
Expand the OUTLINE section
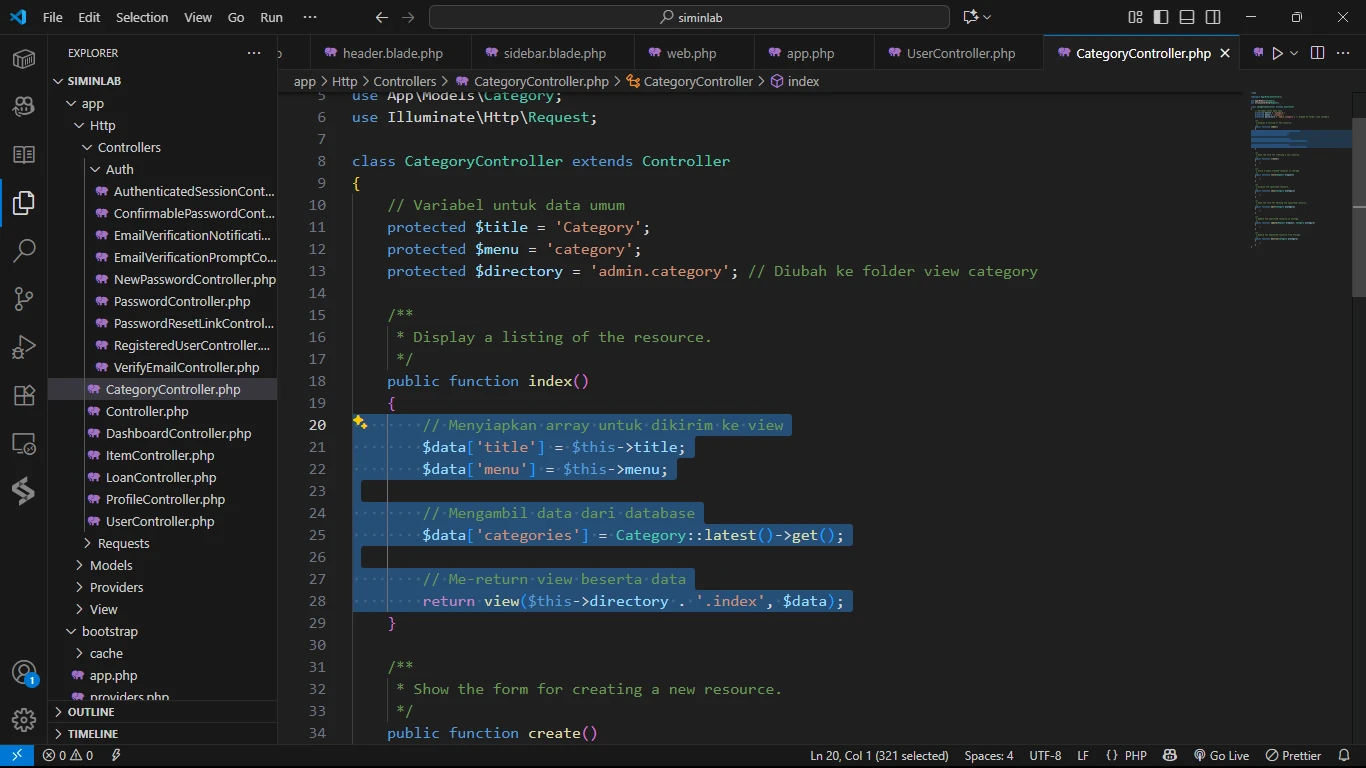click(91, 712)
